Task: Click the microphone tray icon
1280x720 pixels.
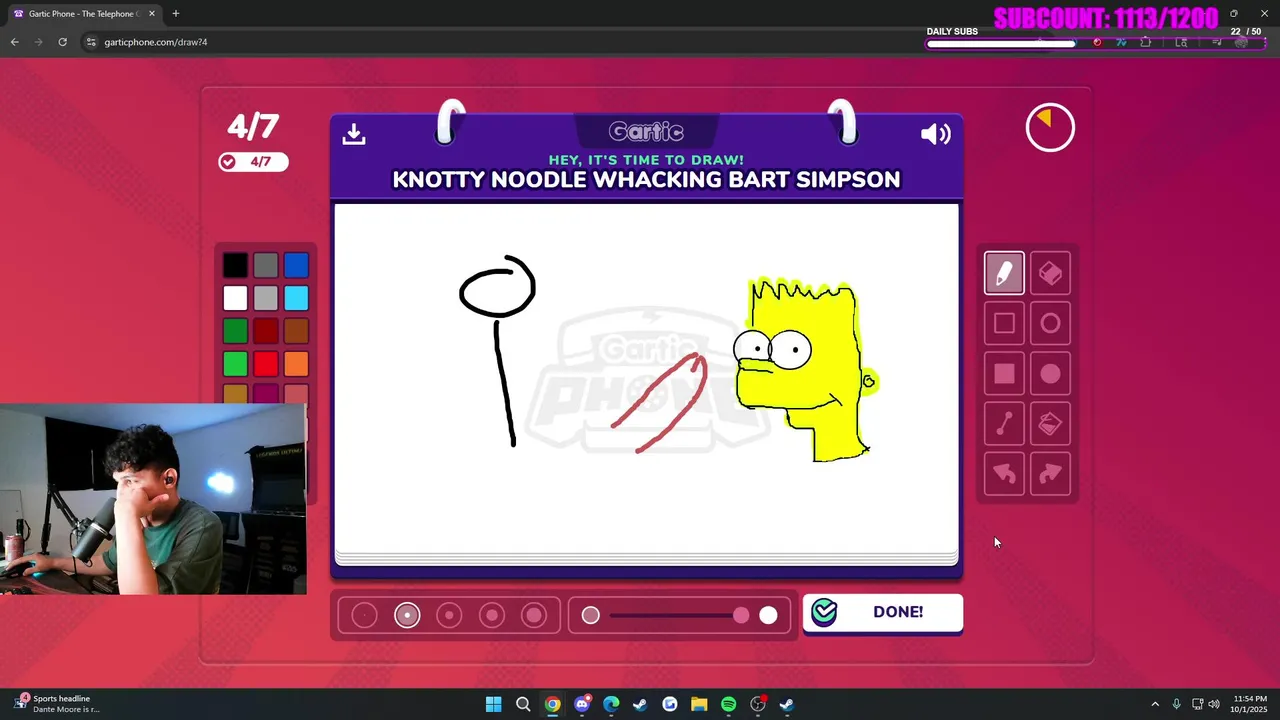Action: point(1176,704)
